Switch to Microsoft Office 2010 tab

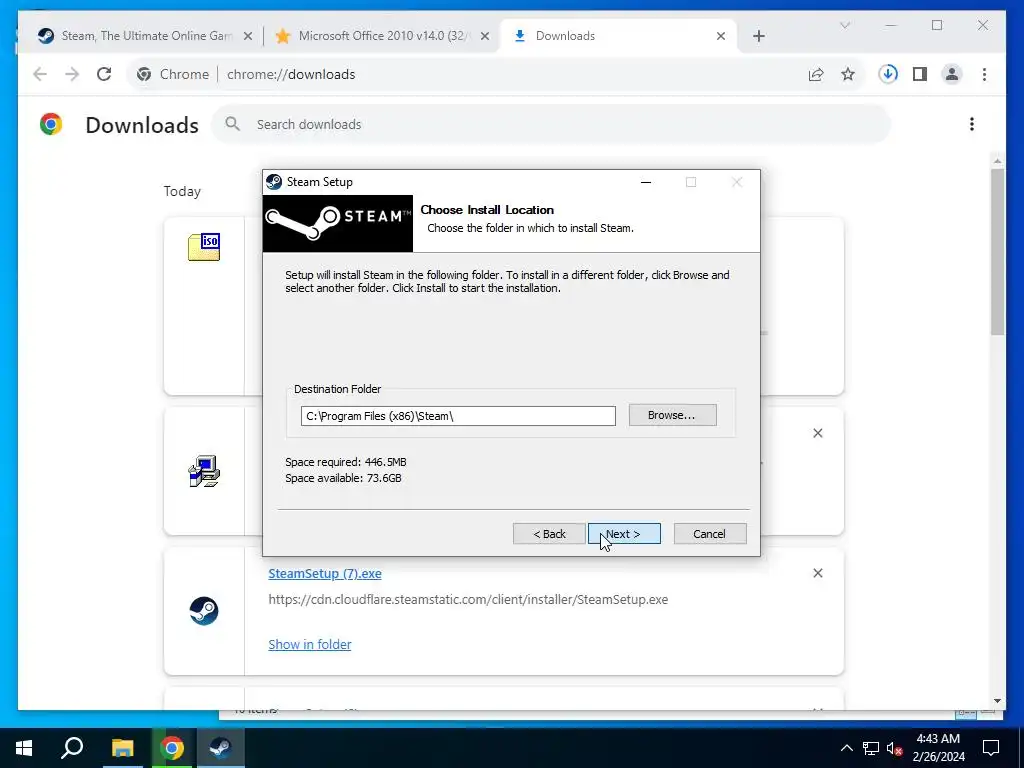[383, 36]
